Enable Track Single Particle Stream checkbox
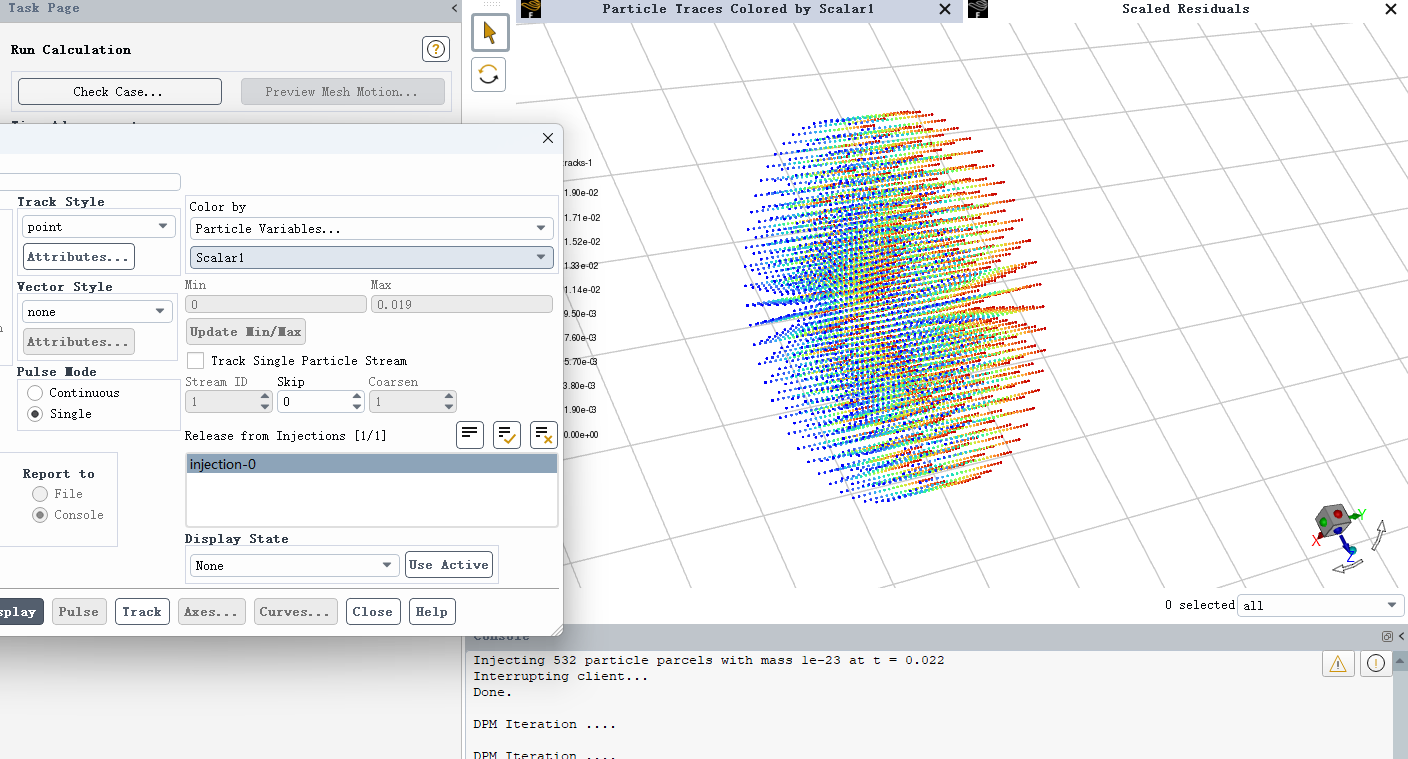The width and height of the screenshot is (1408, 759). [x=196, y=361]
